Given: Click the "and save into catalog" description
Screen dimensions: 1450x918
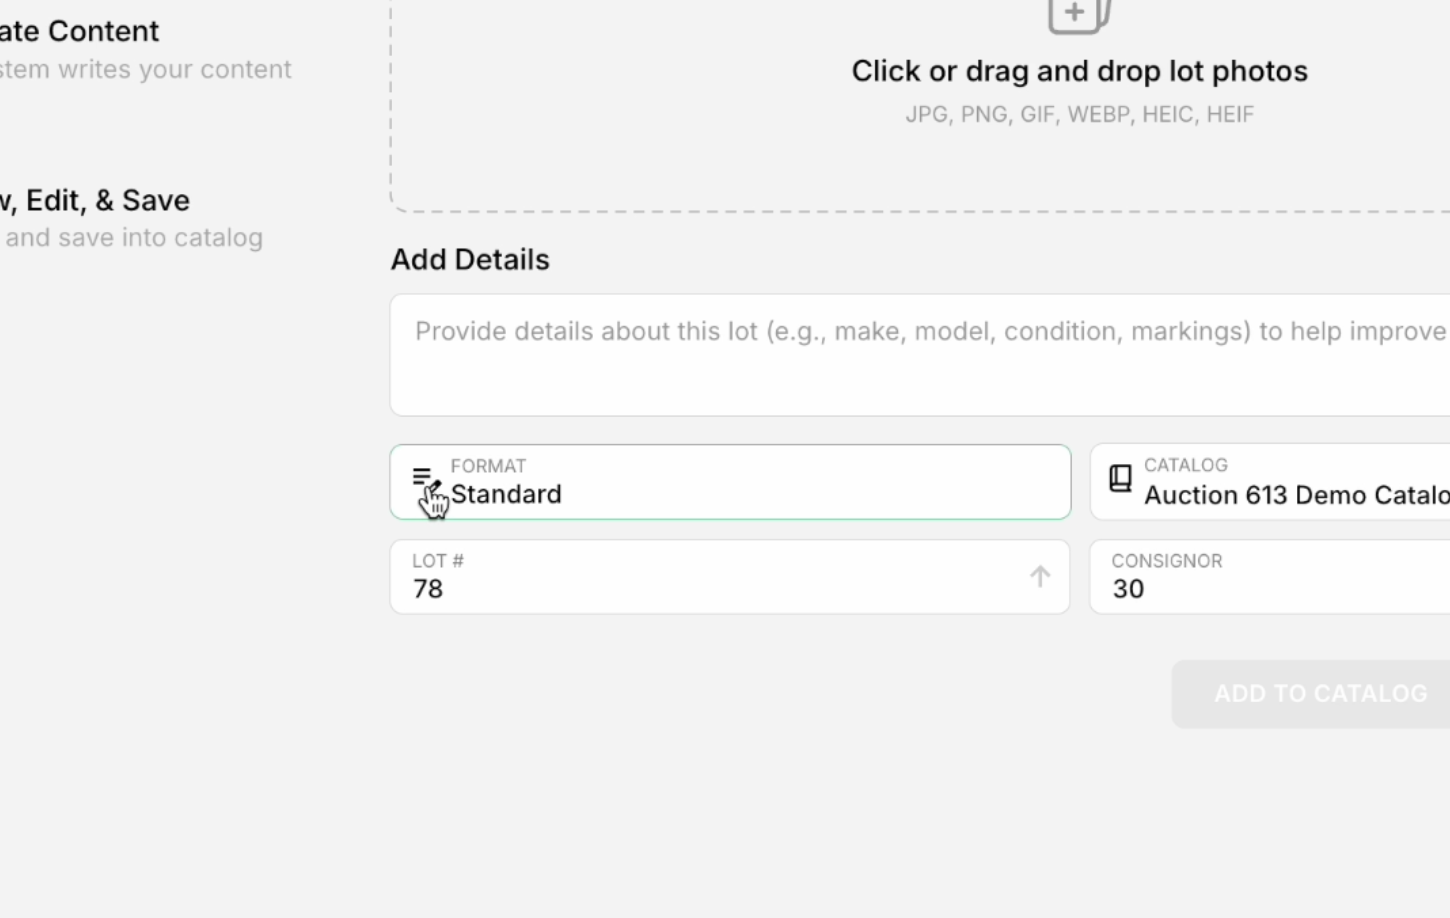Looking at the screenshot, I should pyautogui.click(x=134, y=237).
